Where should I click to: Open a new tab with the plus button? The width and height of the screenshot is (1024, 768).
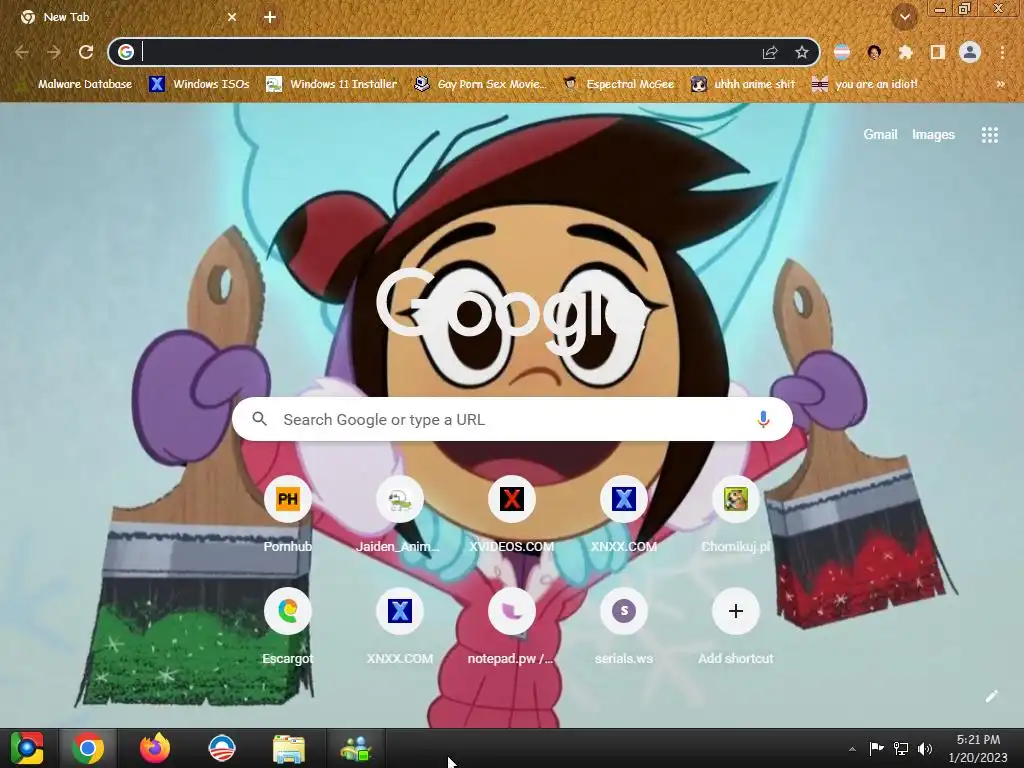coord(270,17)
